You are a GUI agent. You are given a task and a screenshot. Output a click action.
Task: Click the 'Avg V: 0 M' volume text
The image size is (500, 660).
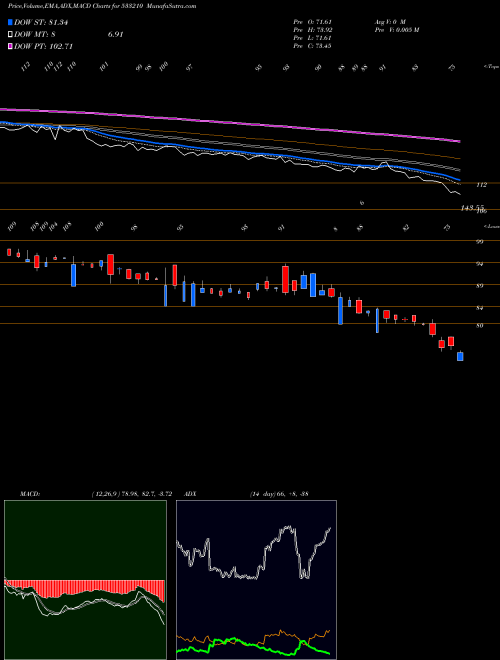[390, 21]
